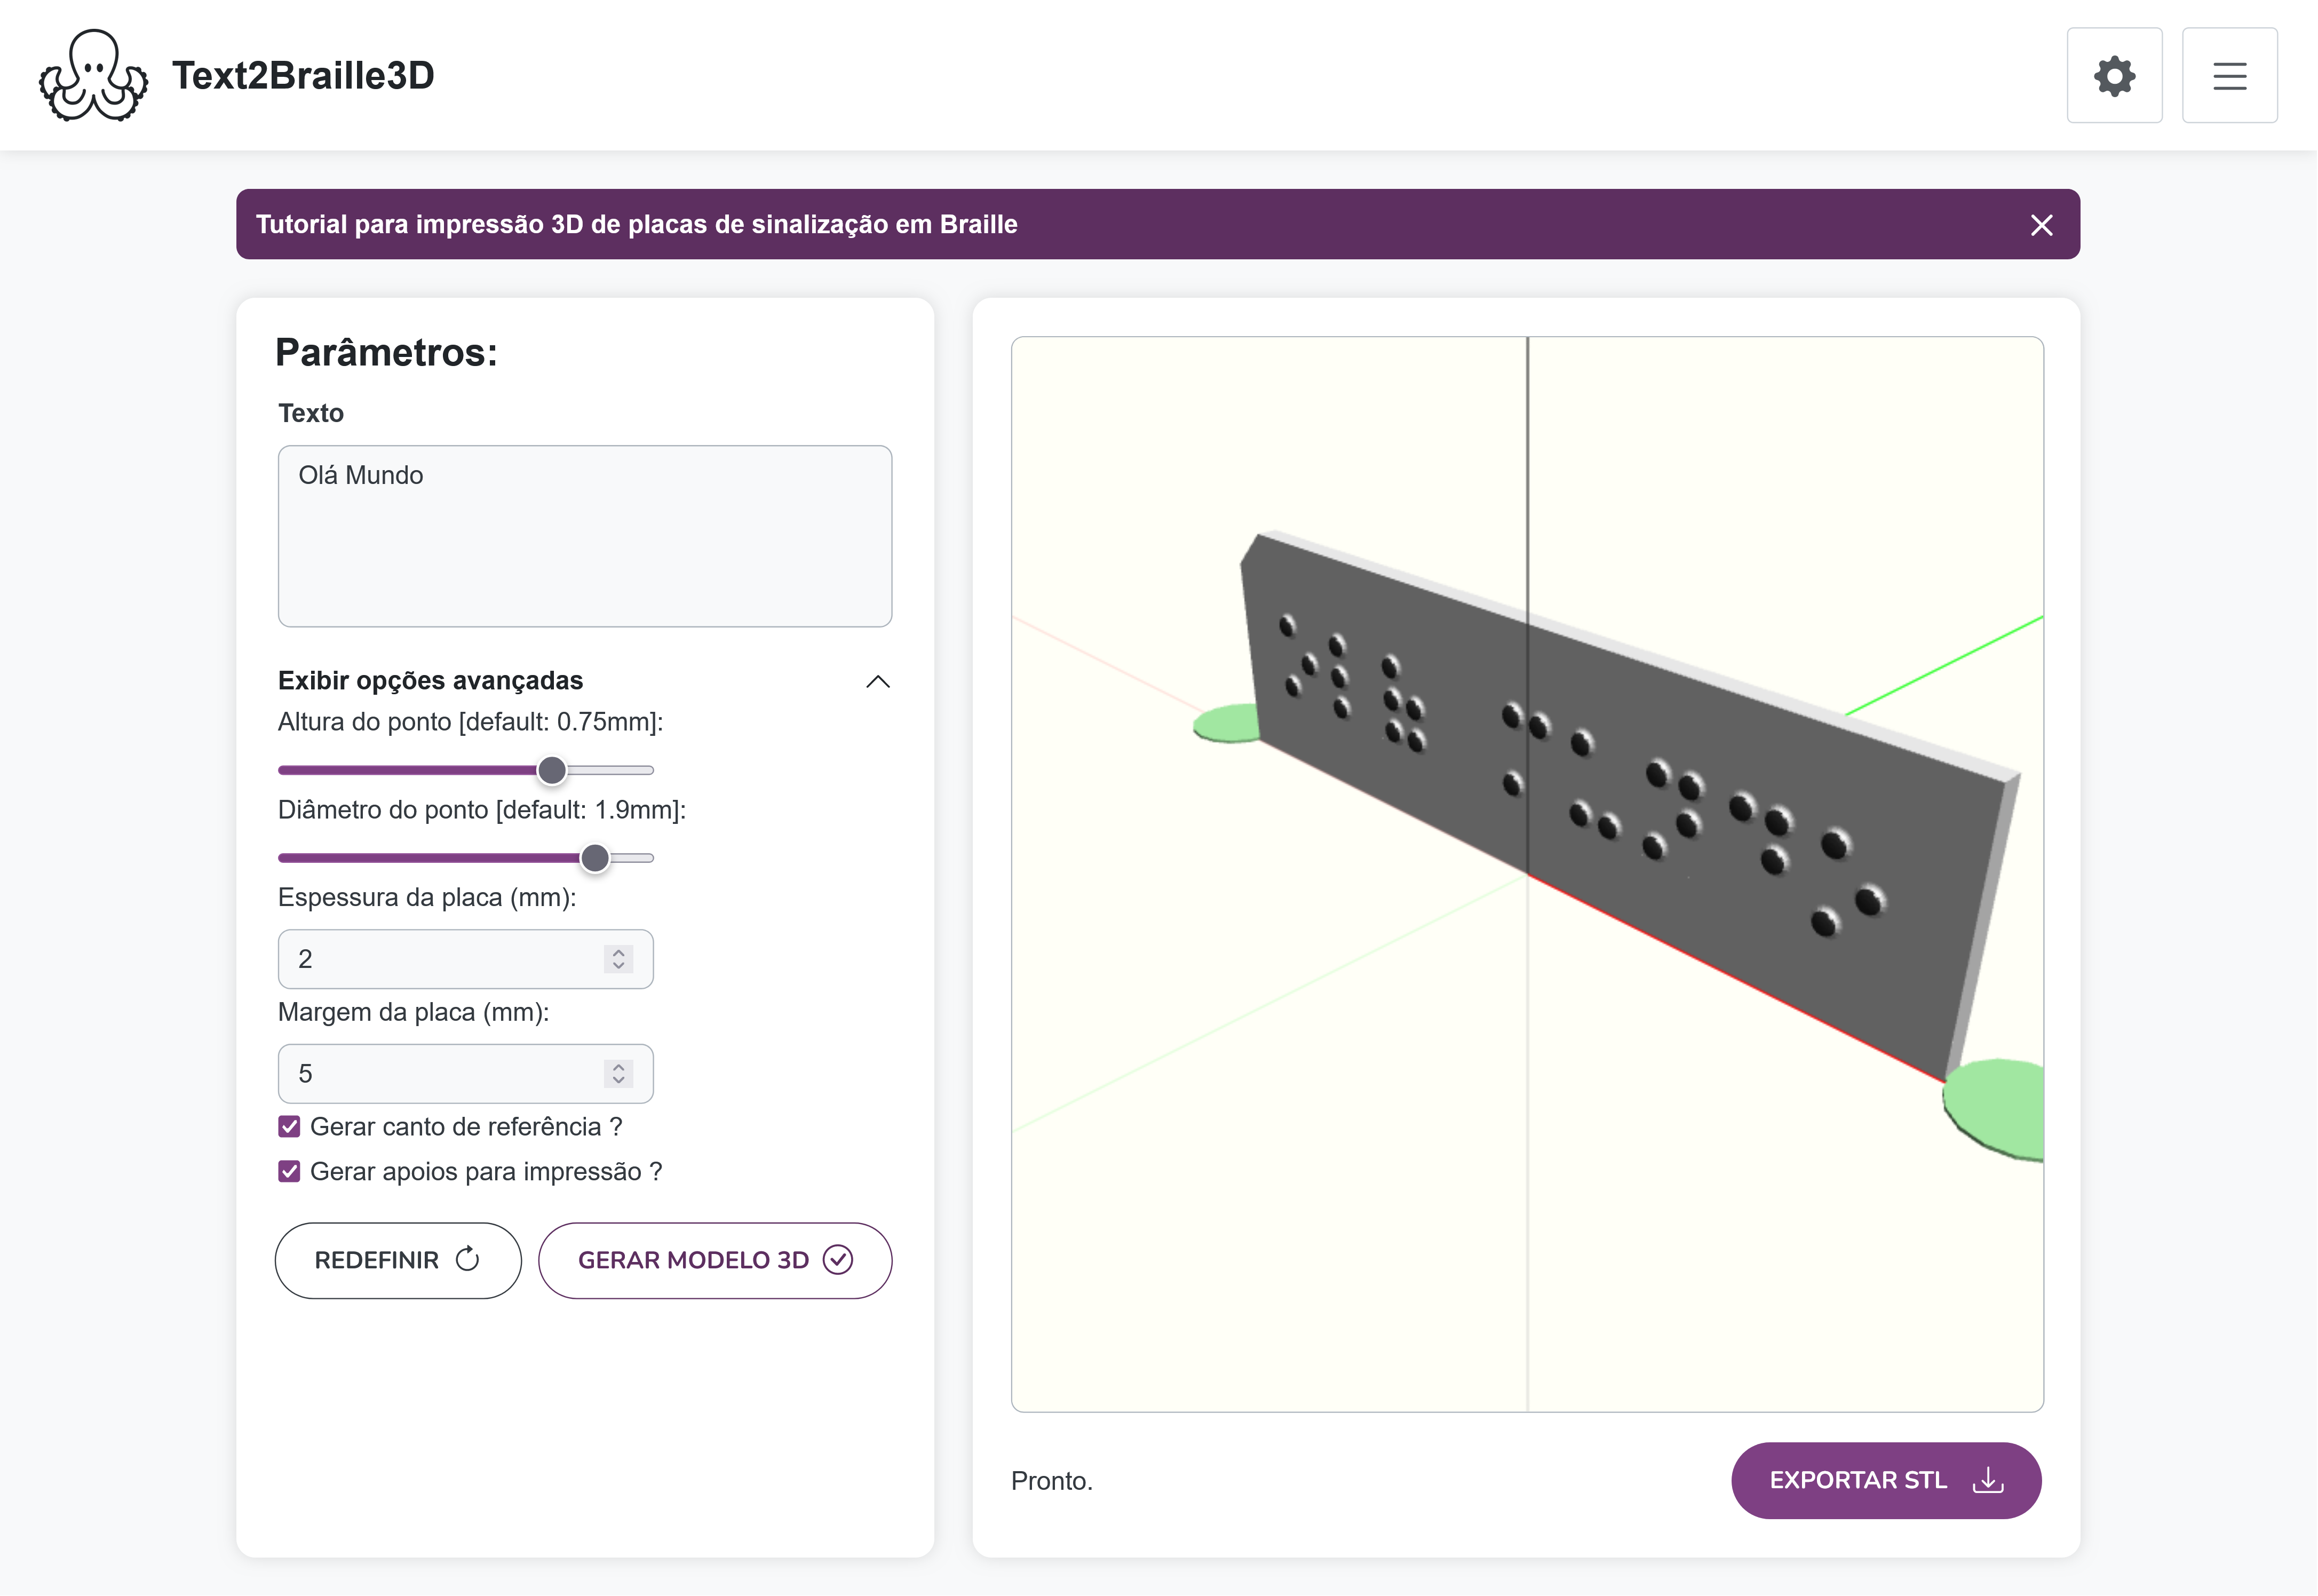Collapse the advanced options chevron
2318x1596 pixels.
pyautogui.click(x=877, y=682)
